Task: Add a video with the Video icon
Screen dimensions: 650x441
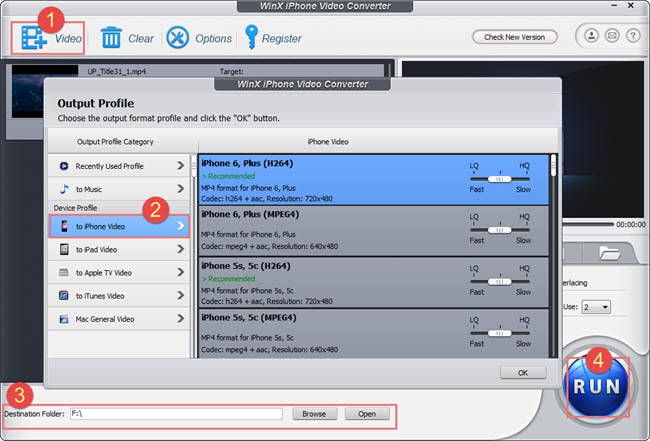Action: click(34, 38)
